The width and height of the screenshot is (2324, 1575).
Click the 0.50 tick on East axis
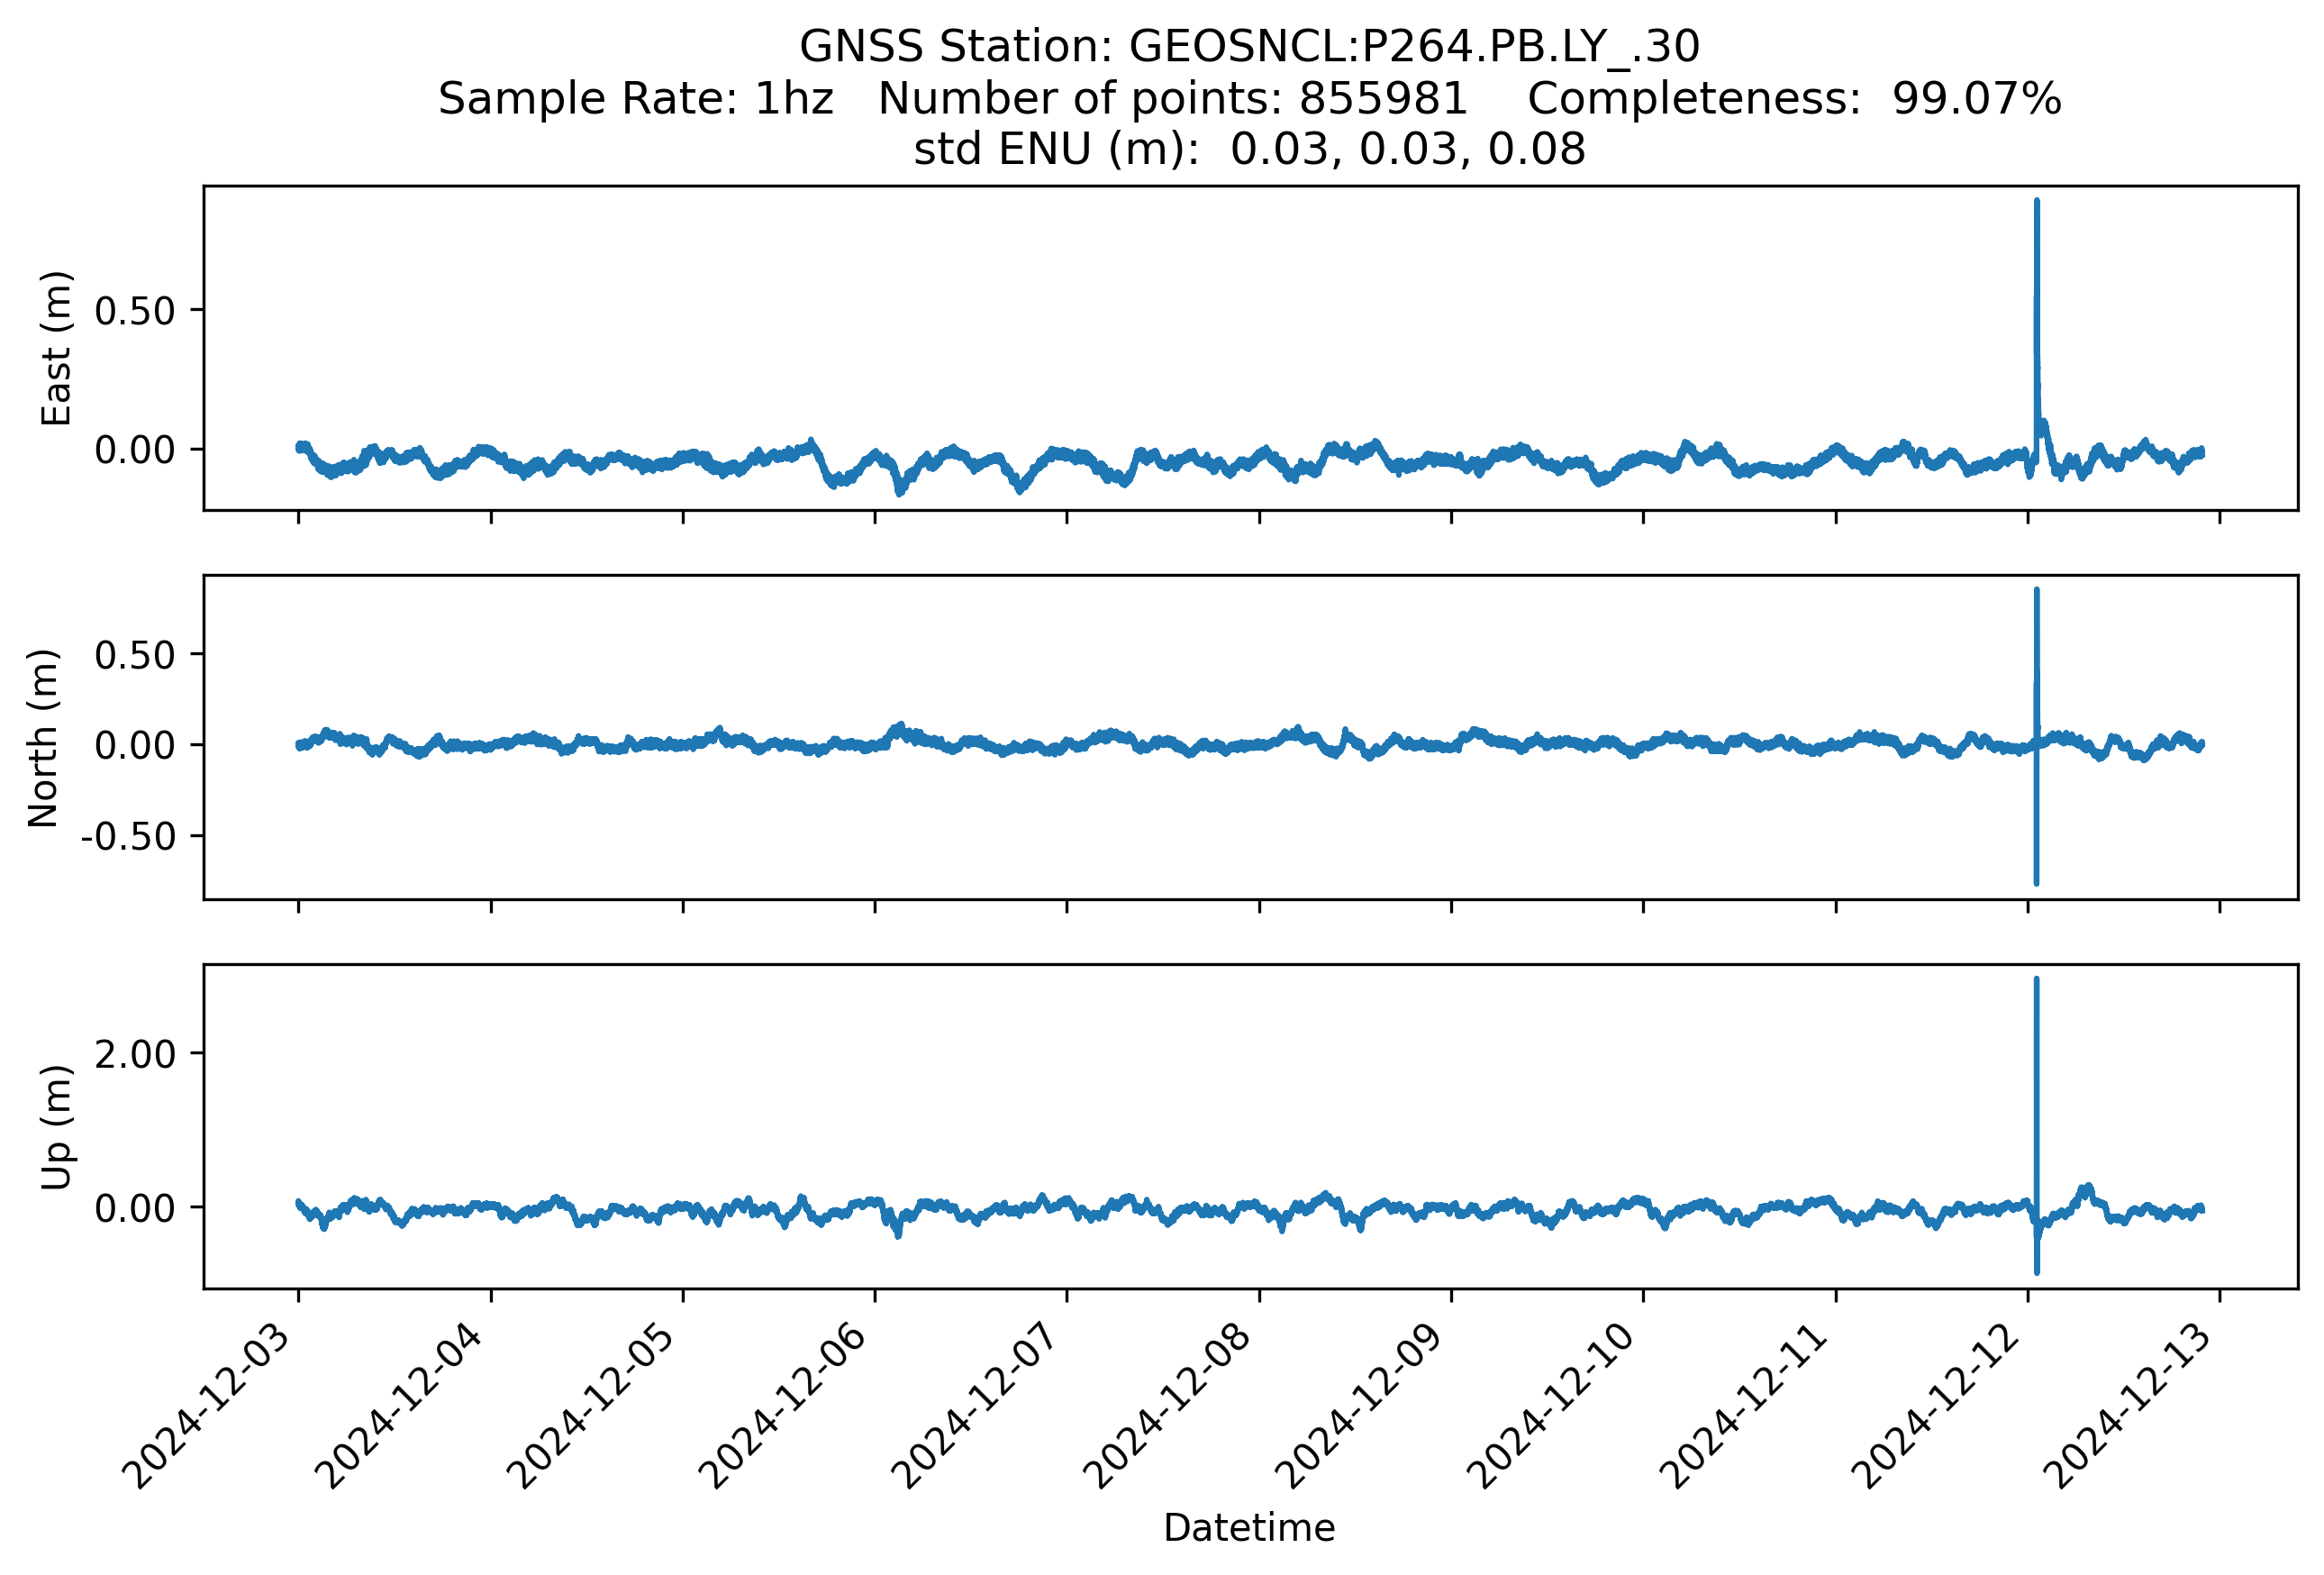point(134,311)
